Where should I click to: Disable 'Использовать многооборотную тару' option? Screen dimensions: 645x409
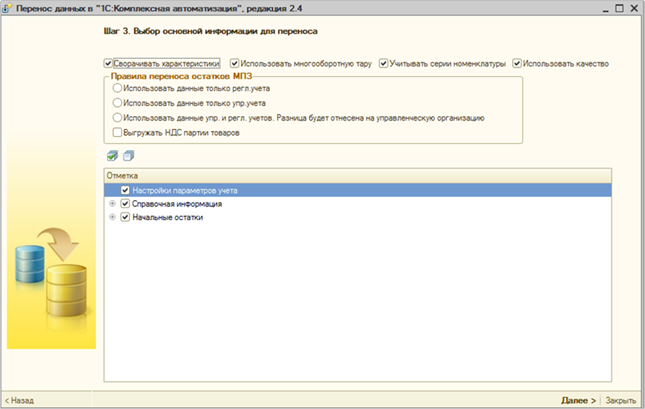[x=235, y=64]
